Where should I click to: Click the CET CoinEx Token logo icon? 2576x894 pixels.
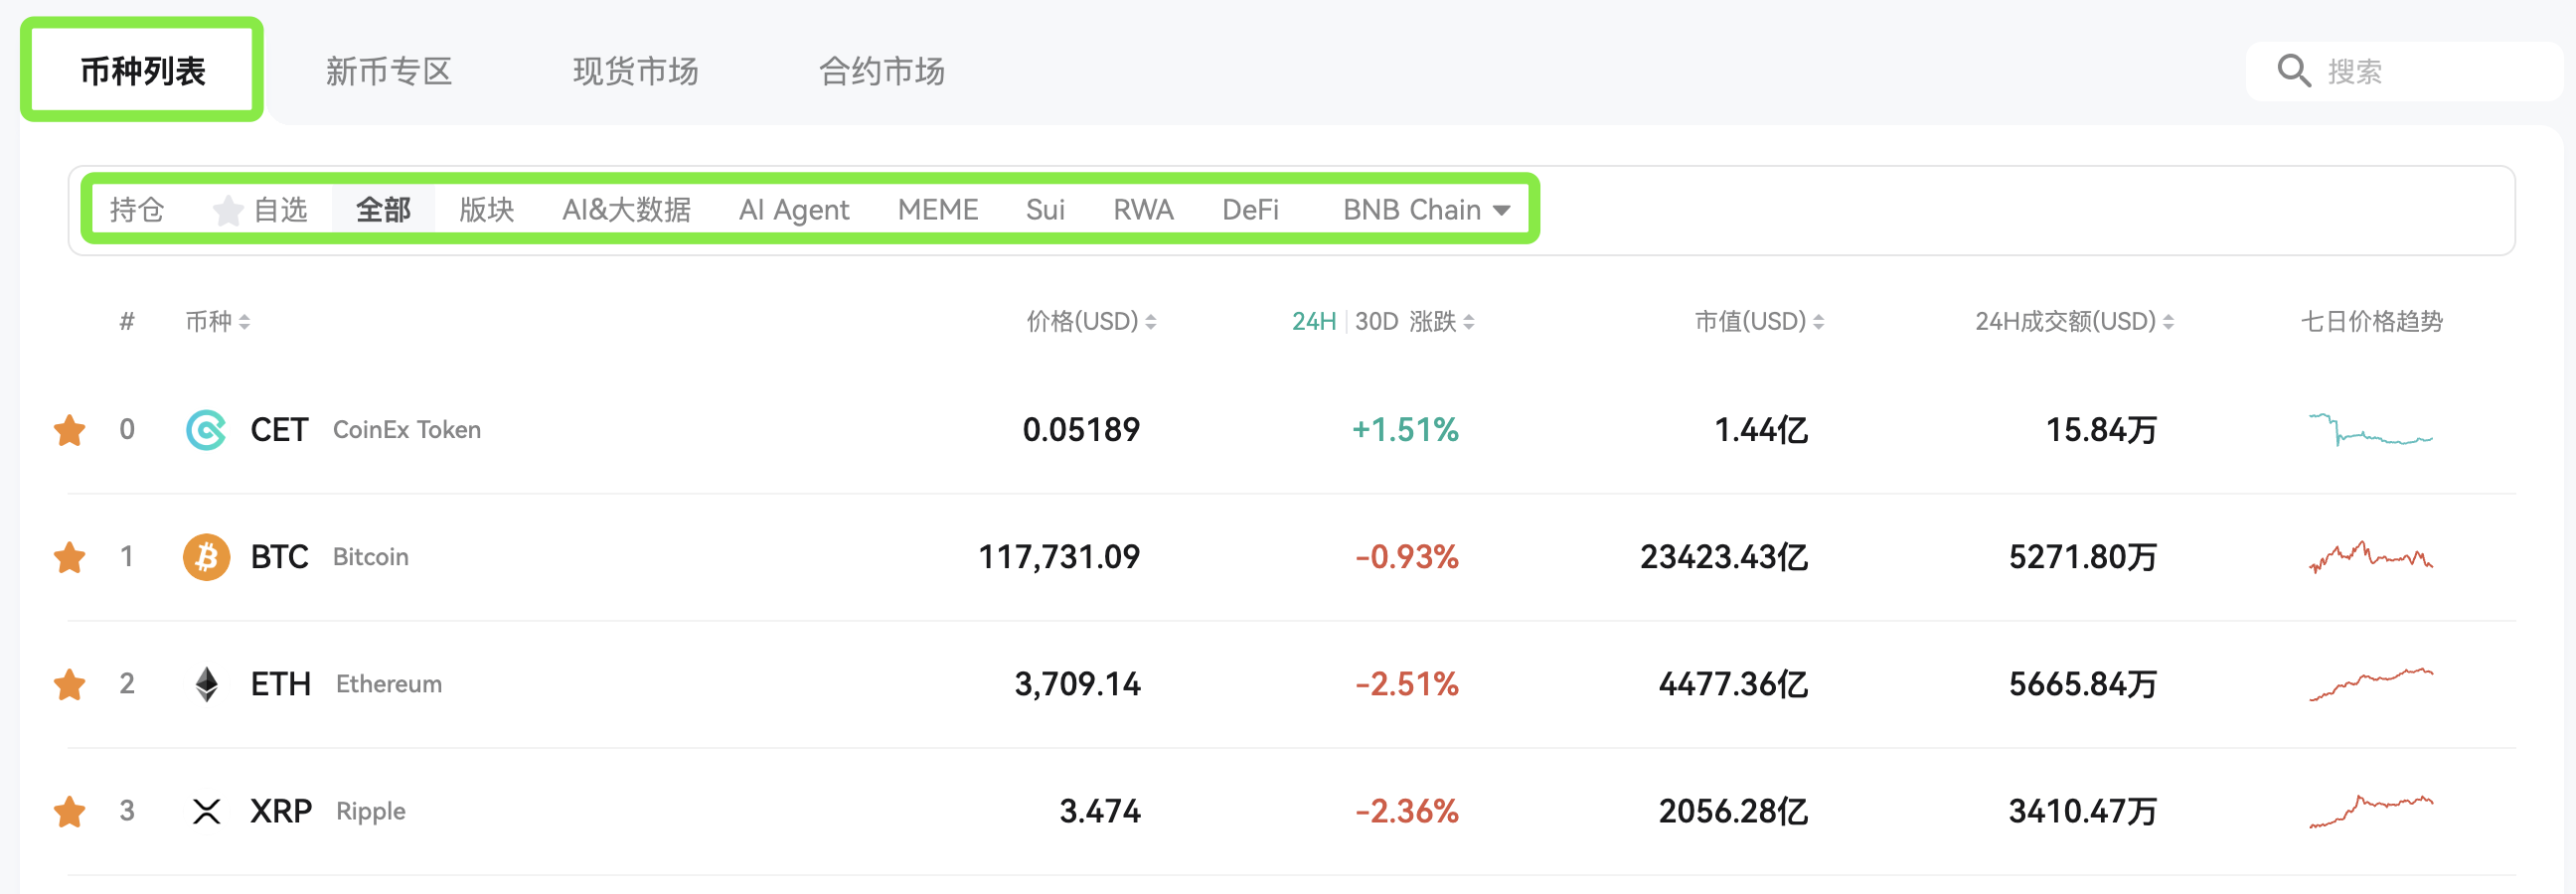click(206, 430)
